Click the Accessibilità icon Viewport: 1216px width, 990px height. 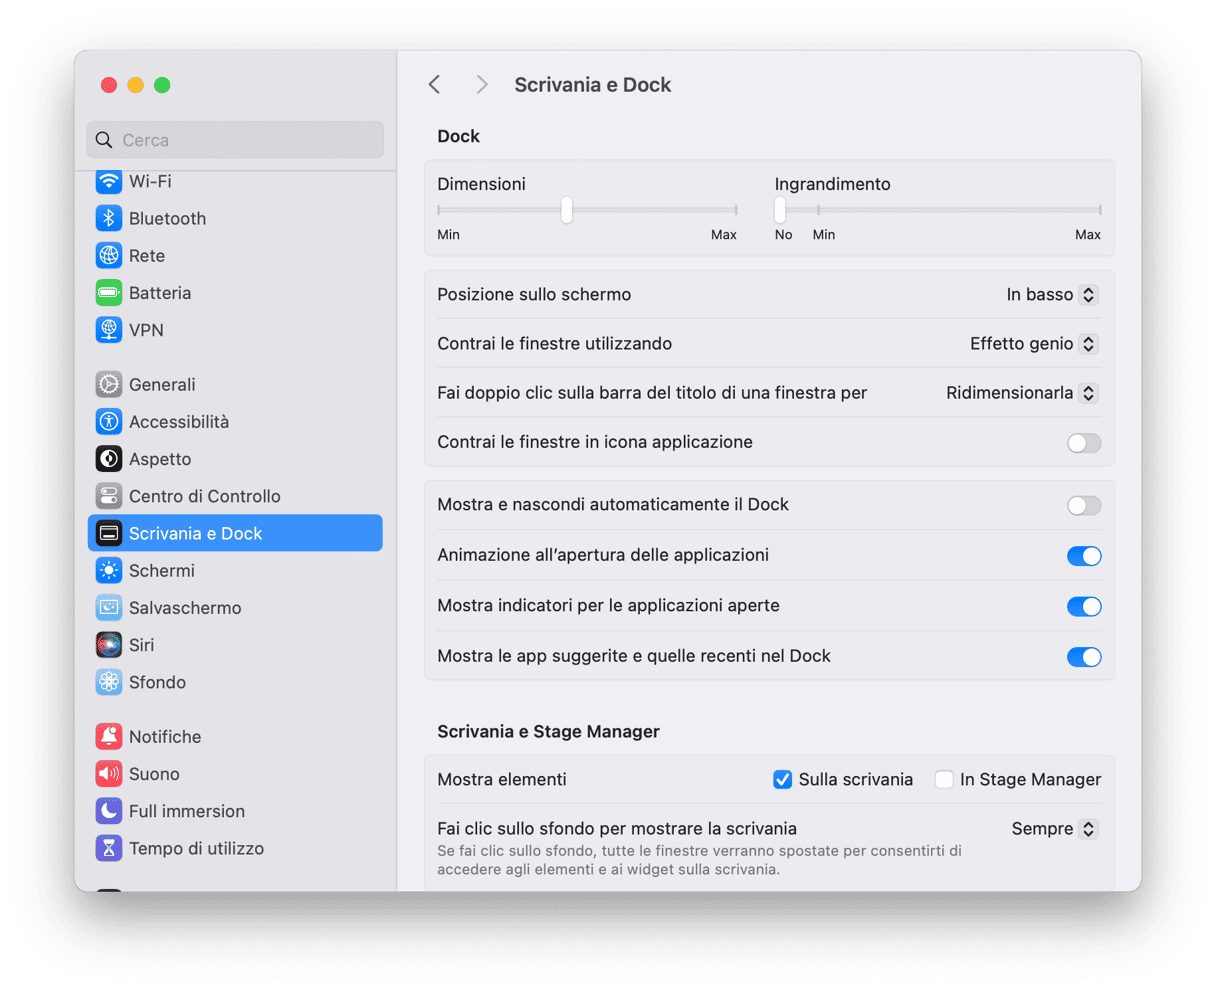pos(109,421)
